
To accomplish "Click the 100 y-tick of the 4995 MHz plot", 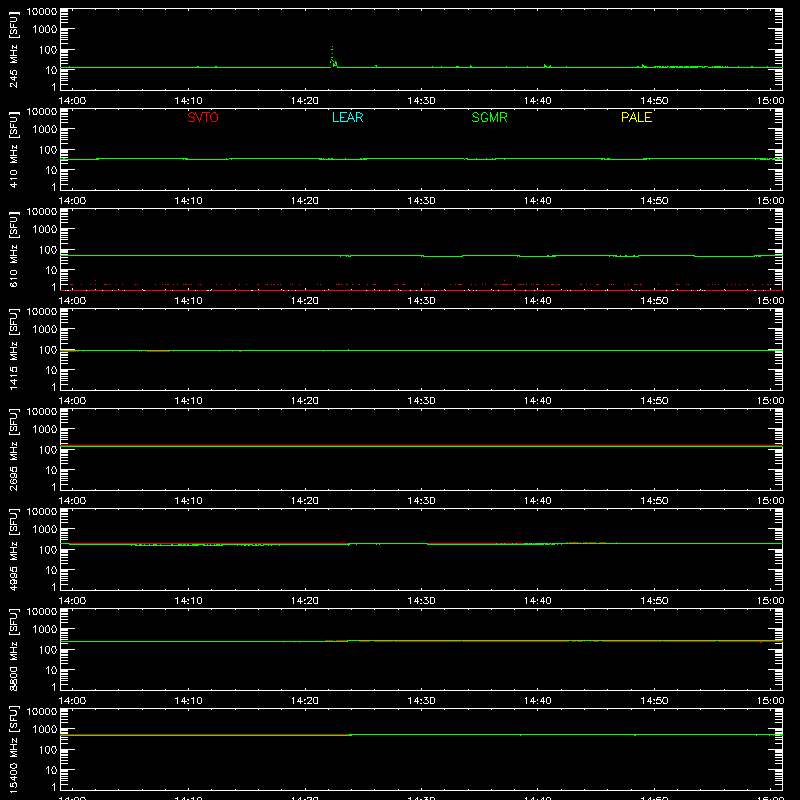I will coord(48,550).
